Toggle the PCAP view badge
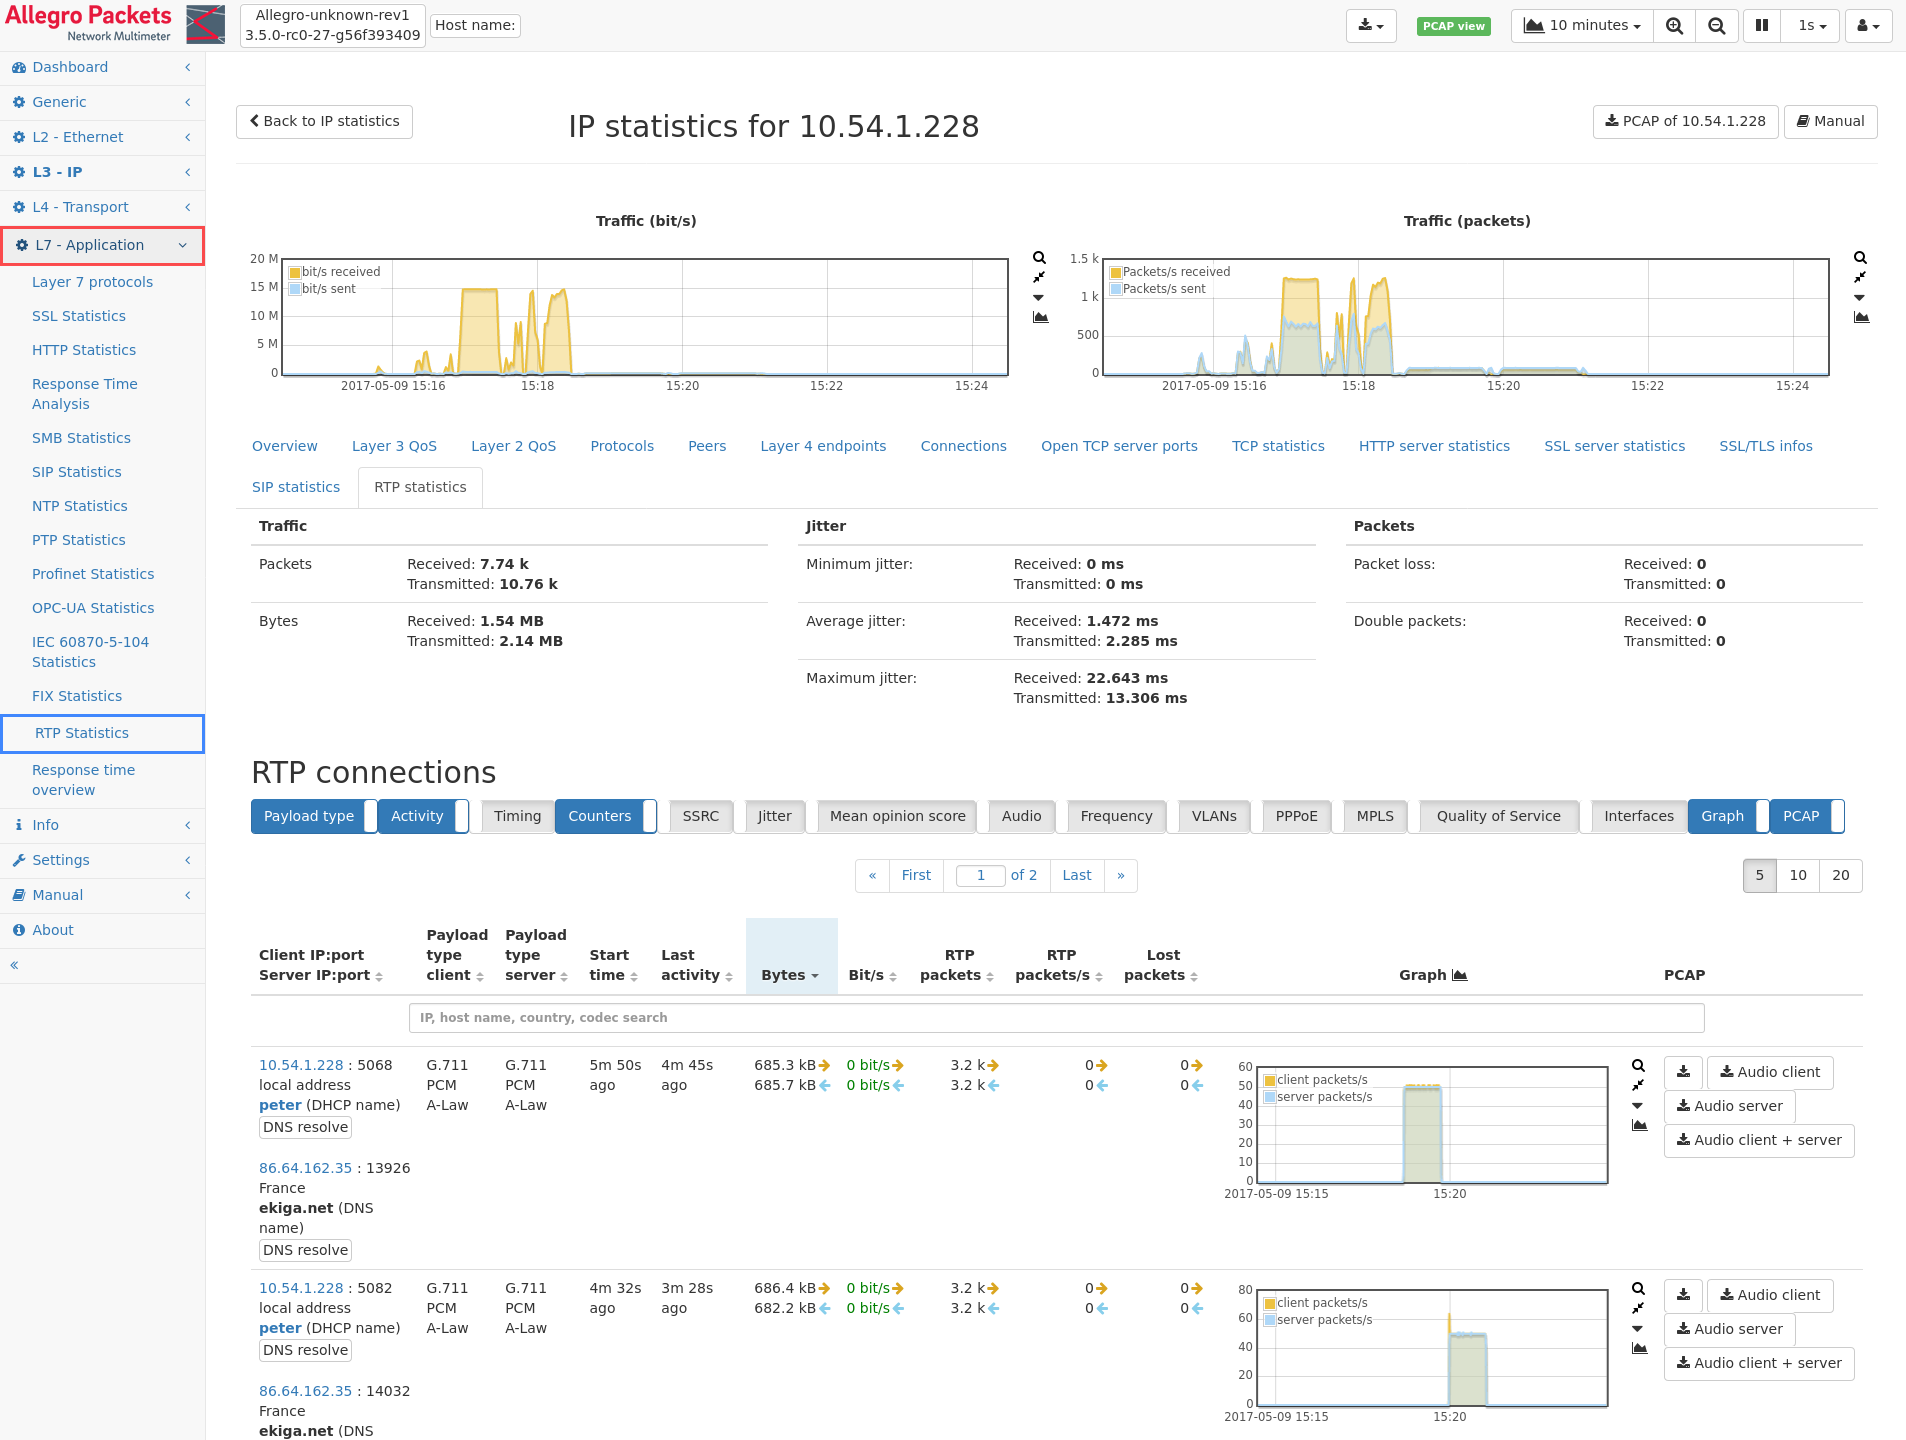The width and height of the screenshot is (1906, 1440). pos(1454,26)
